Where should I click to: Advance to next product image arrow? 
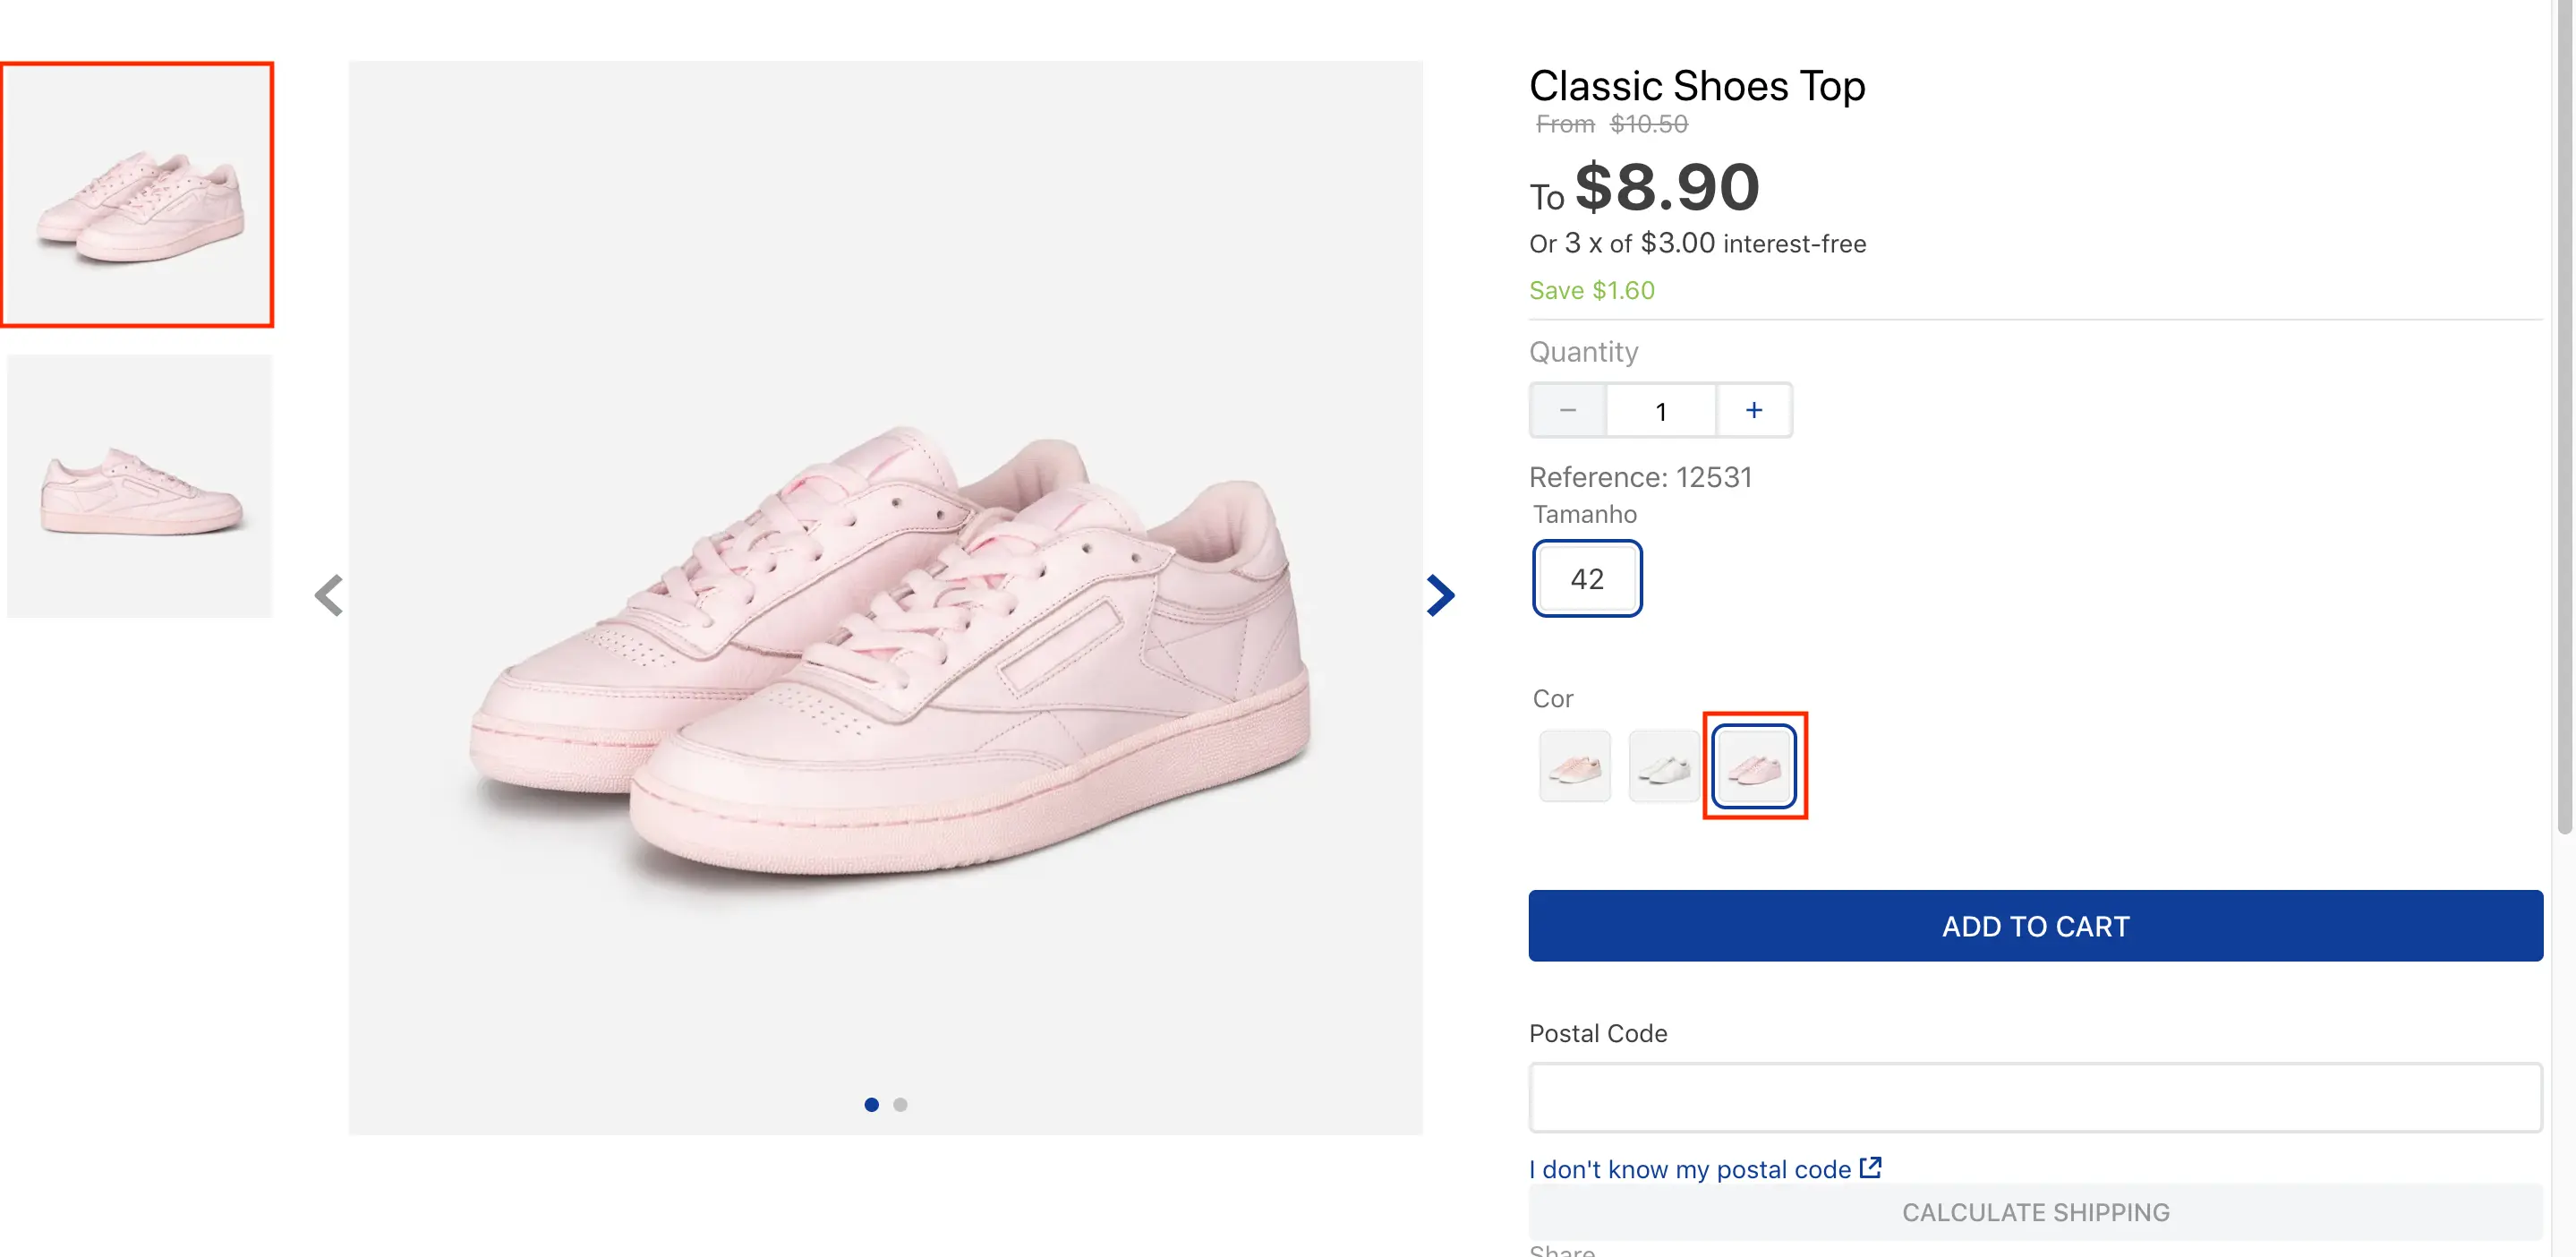coord(1440,596)
